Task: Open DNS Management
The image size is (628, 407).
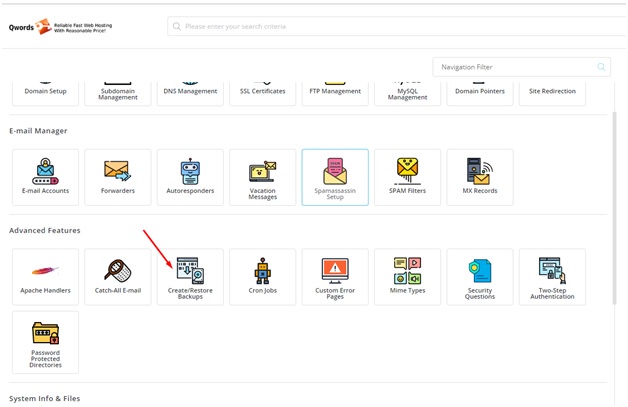Action: (x=190, y=90)
